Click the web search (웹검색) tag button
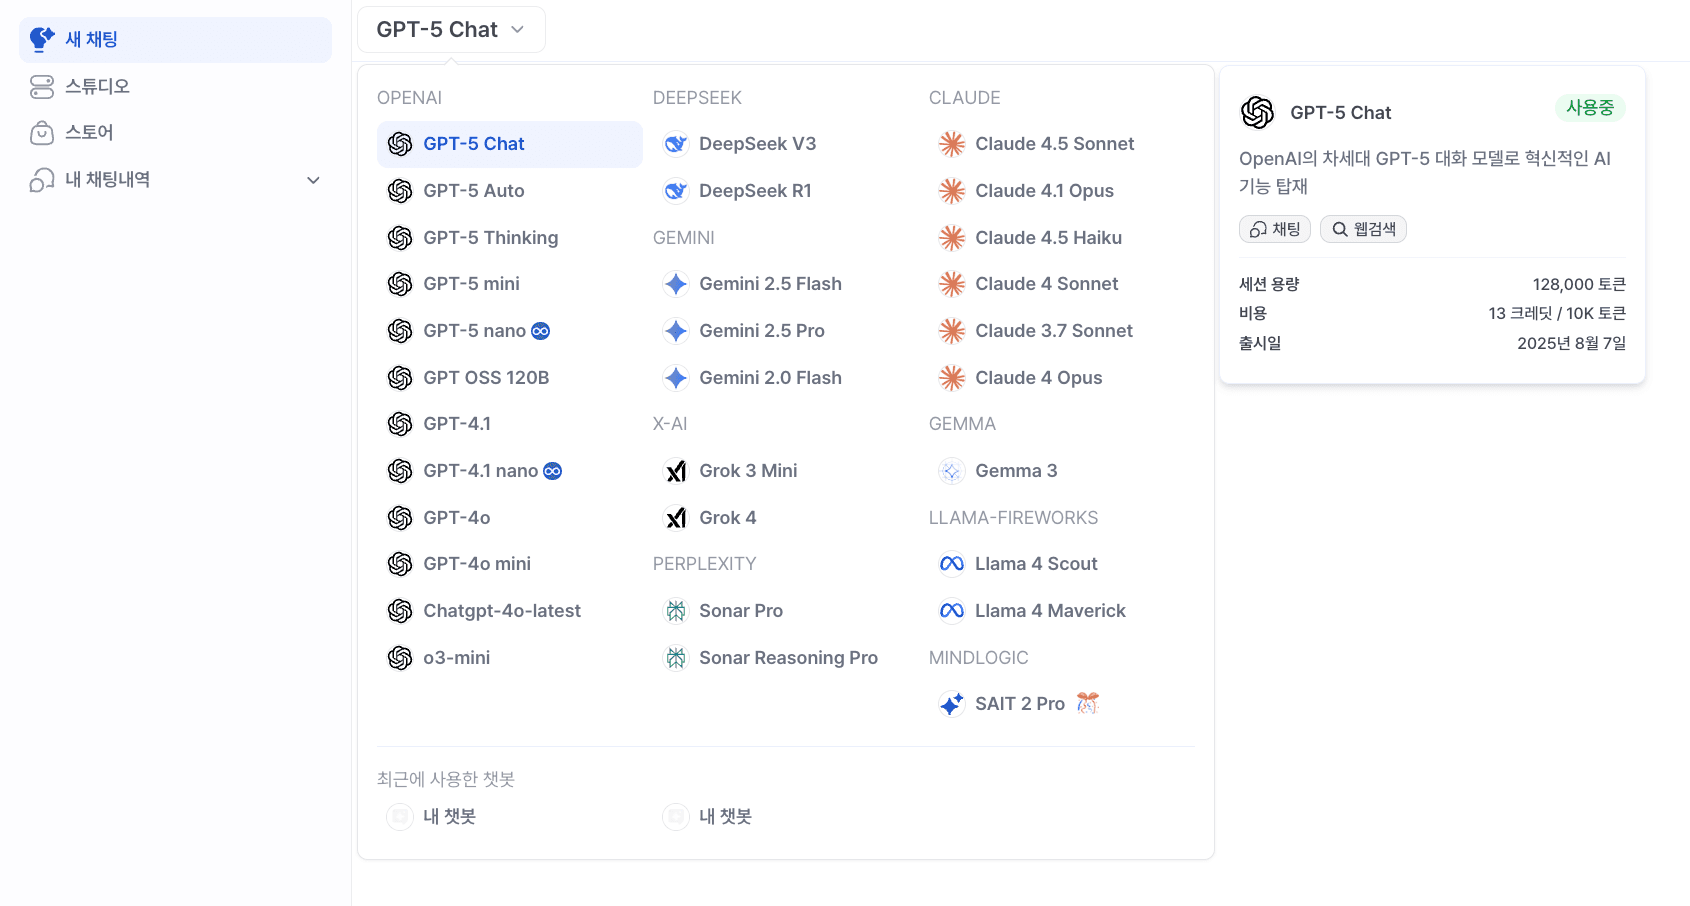Screen dimensions: 1690x906 1363,229
